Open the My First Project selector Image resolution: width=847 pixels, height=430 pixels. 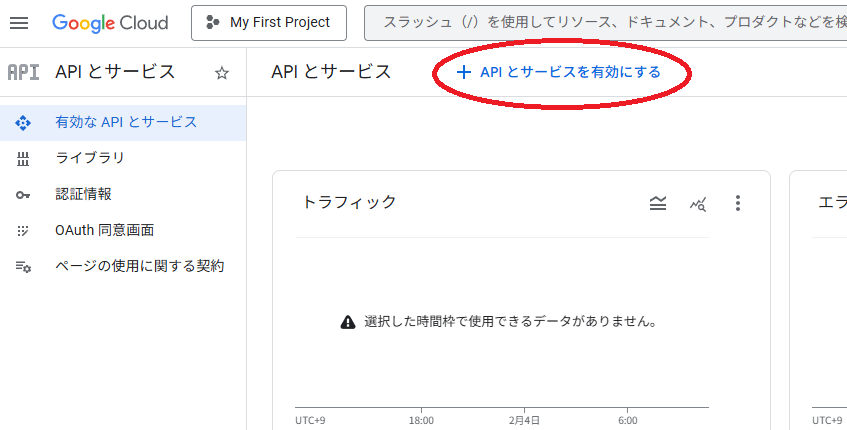coord(269,23)
